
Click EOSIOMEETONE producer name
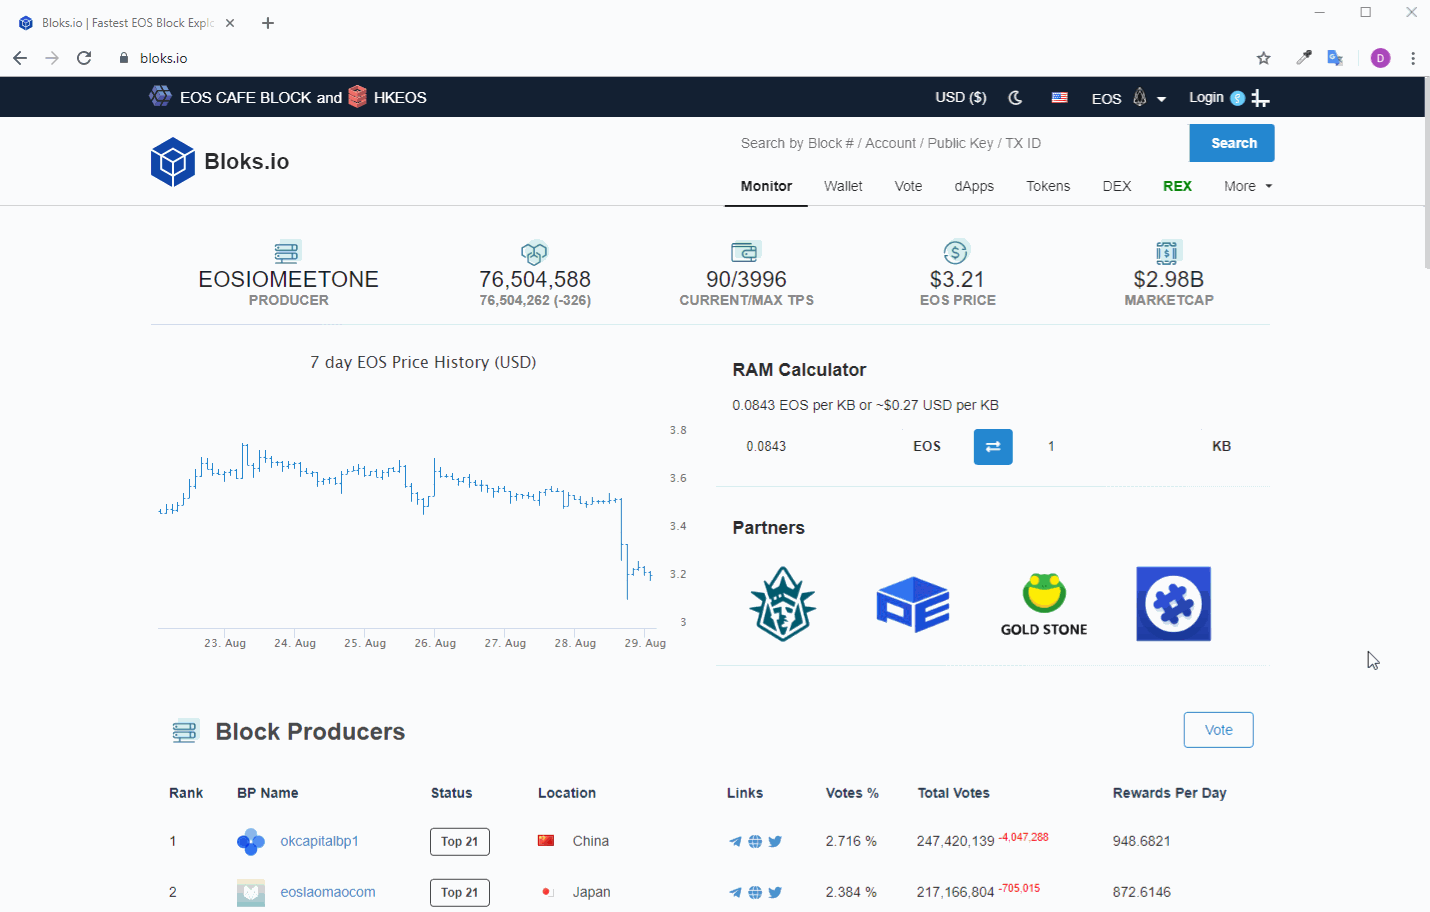(x=288, y=279)
